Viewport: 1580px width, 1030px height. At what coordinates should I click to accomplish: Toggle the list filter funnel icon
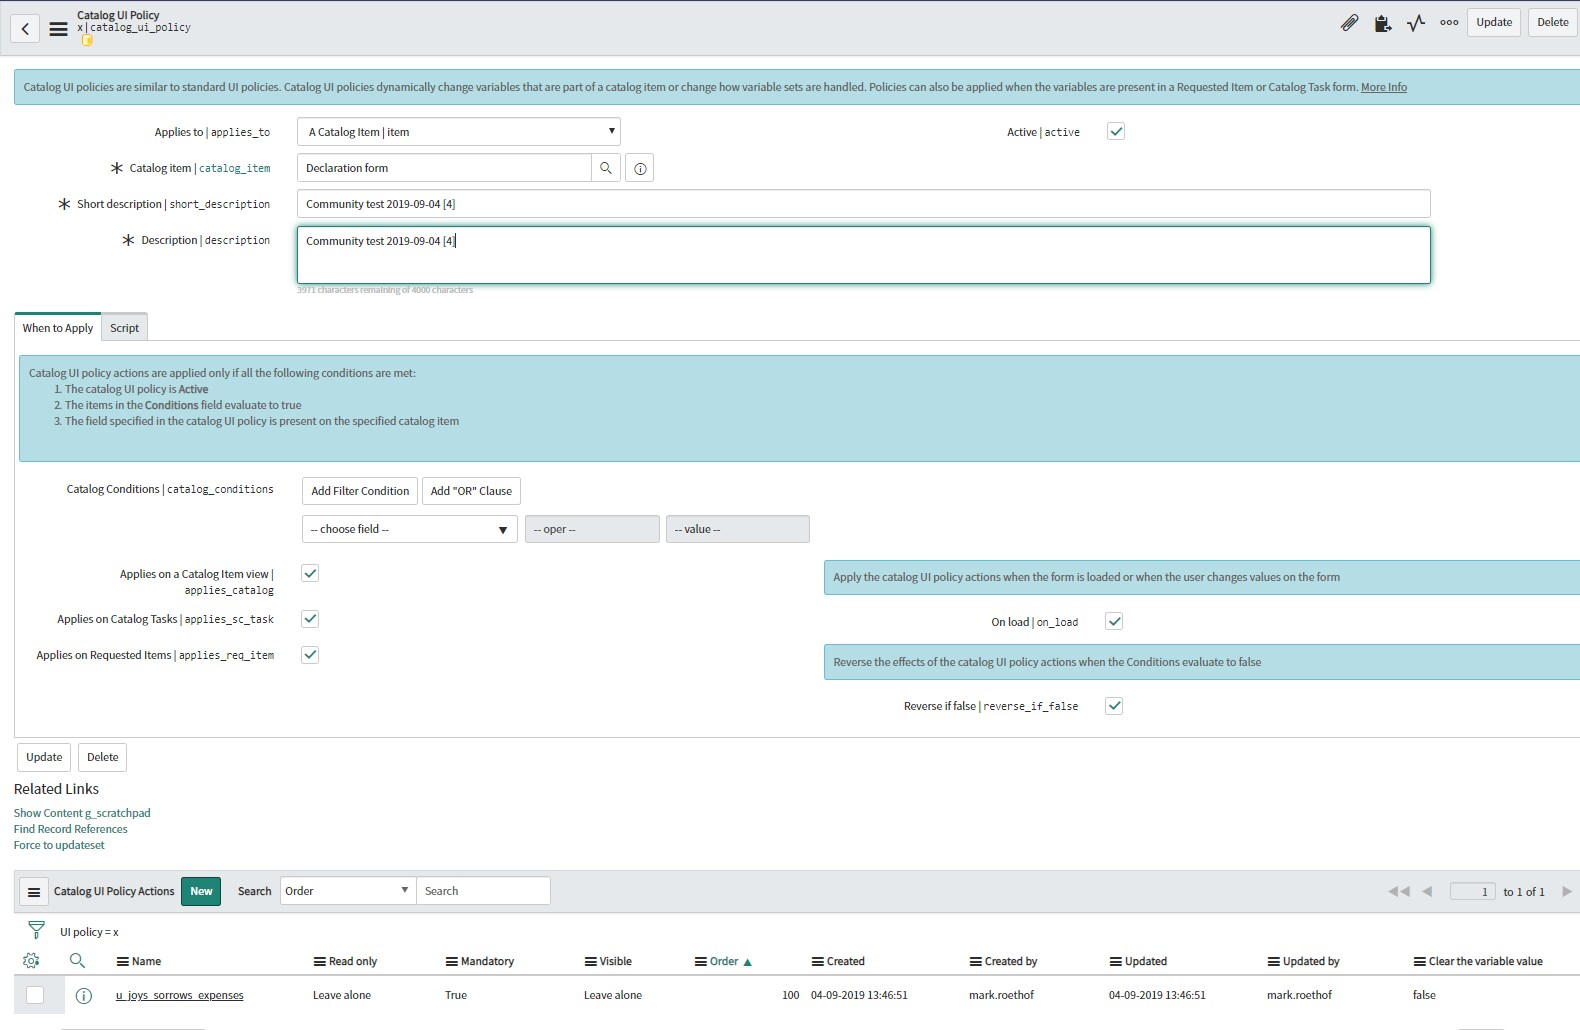point(36,930)
